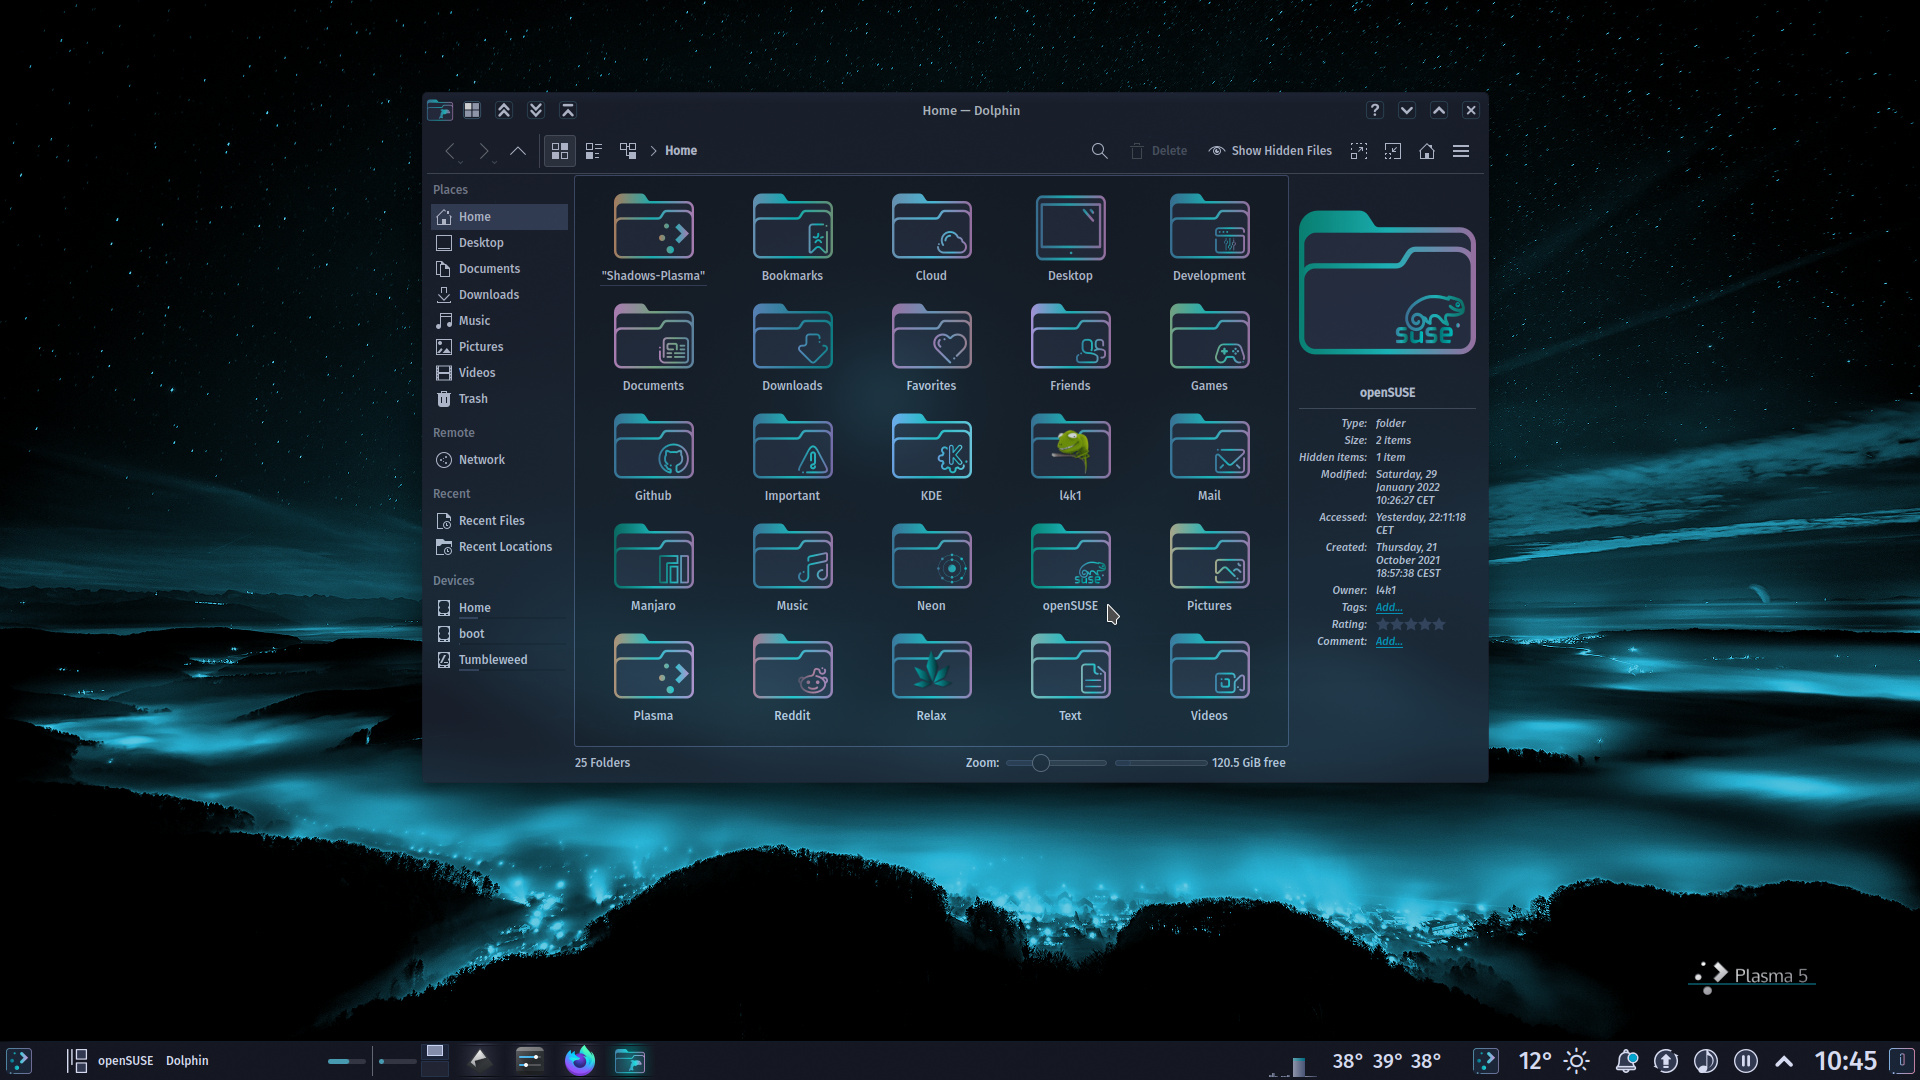The width and height of the screenshot is (1920, 1080).
Task: Select Downloads in Places sidebar
Action: tap(499, 295)
